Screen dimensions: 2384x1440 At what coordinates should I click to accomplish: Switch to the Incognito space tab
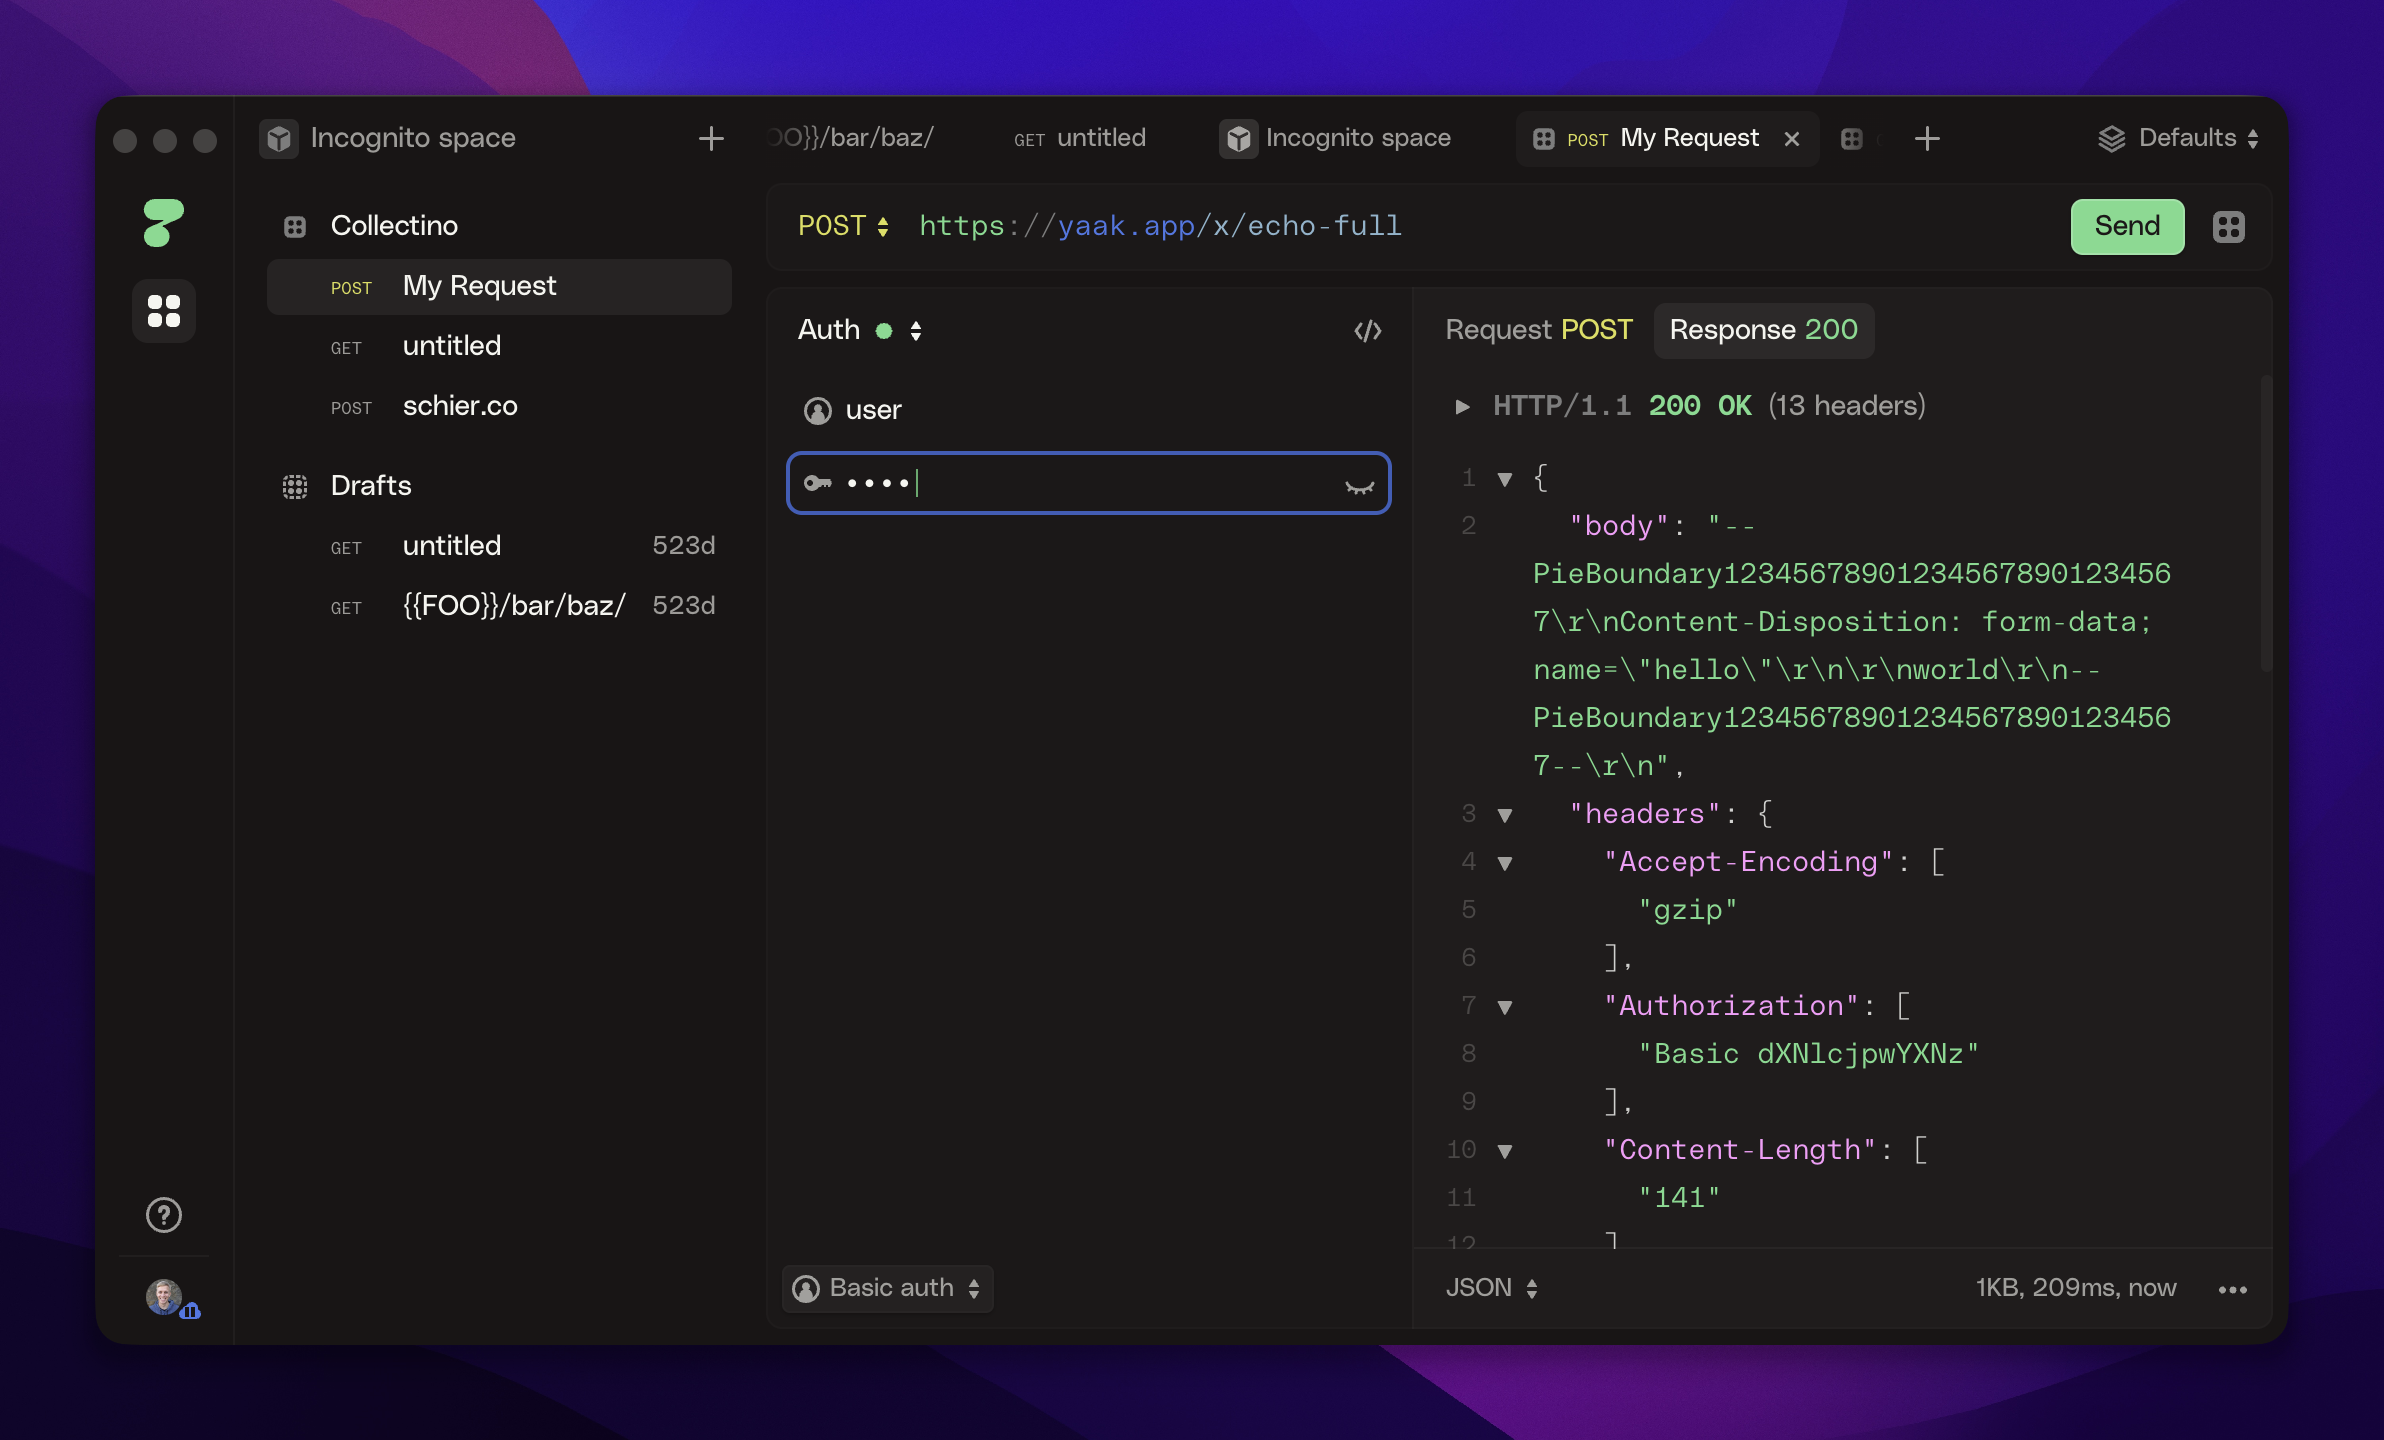coord(1336,138)
